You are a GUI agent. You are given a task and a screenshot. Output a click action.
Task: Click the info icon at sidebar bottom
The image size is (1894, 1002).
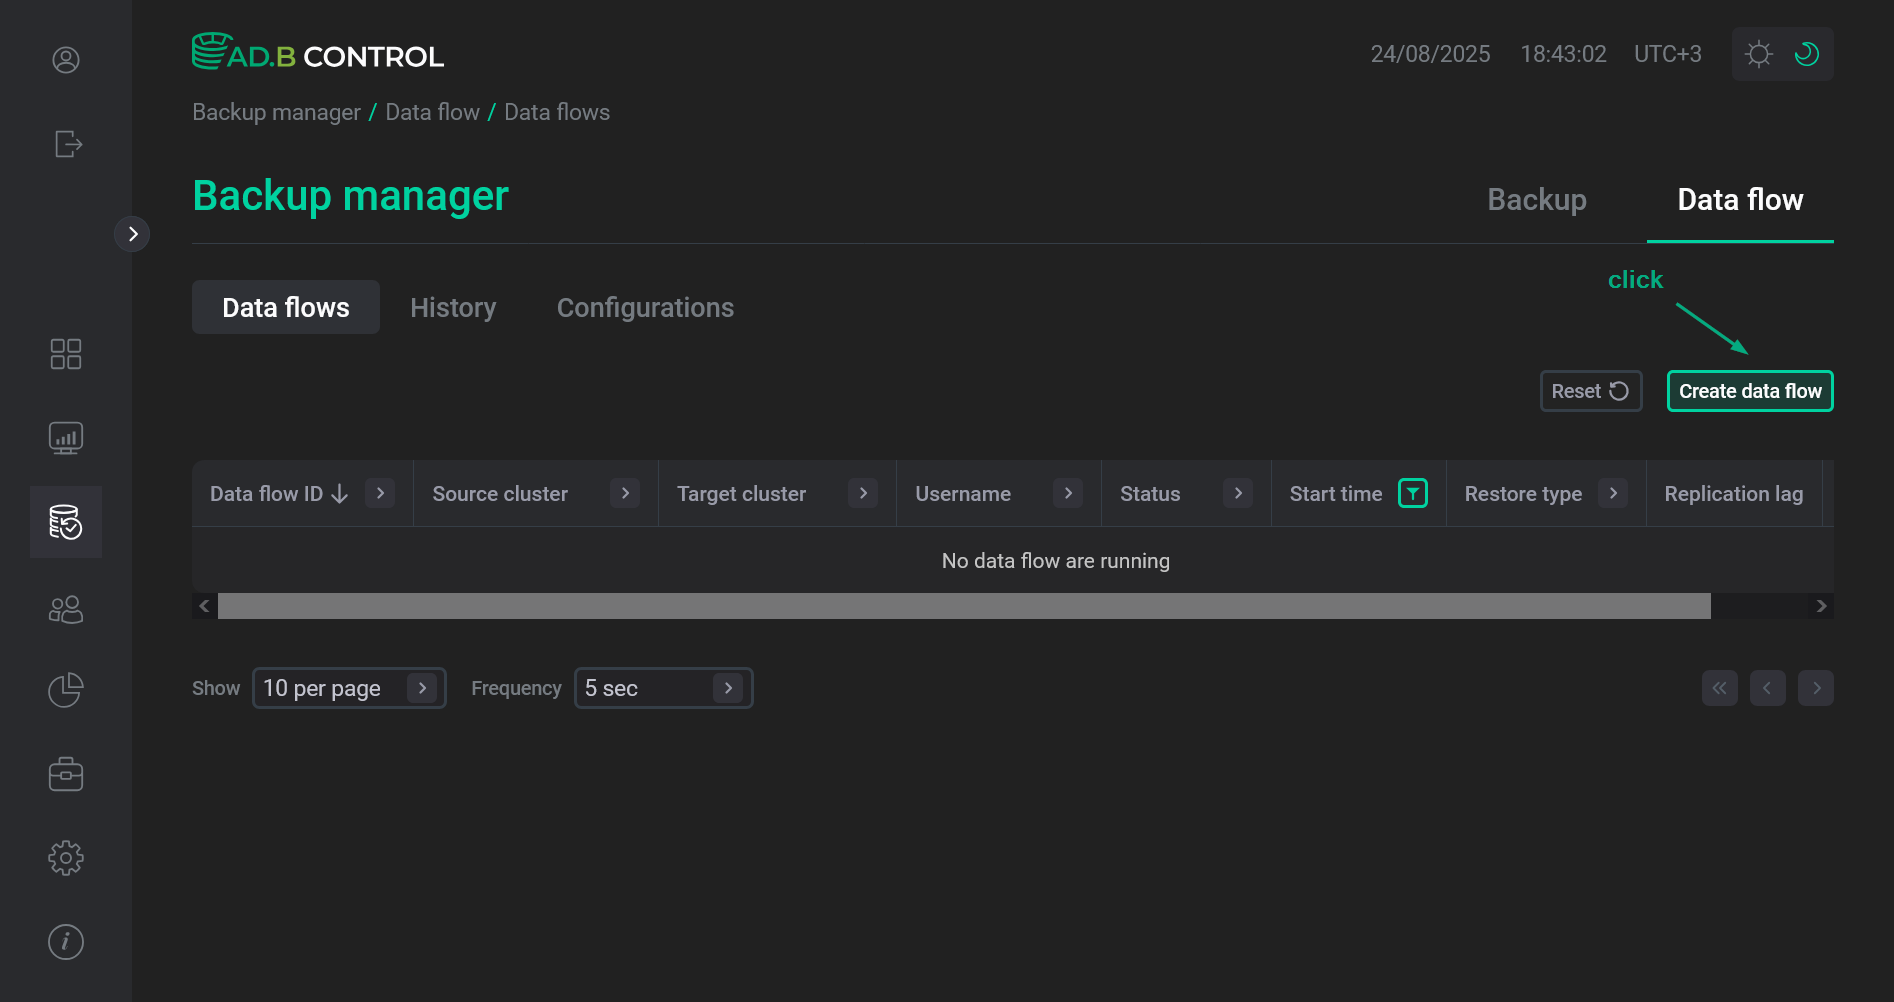pos(65,941)
